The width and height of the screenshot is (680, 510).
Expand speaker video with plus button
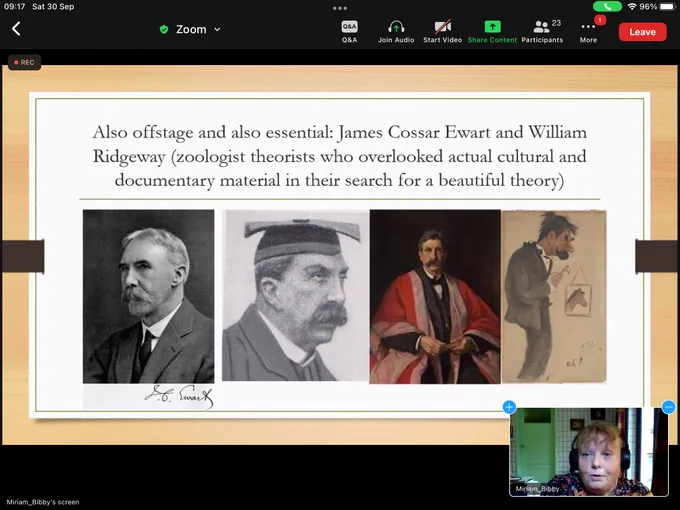point(509,407)
